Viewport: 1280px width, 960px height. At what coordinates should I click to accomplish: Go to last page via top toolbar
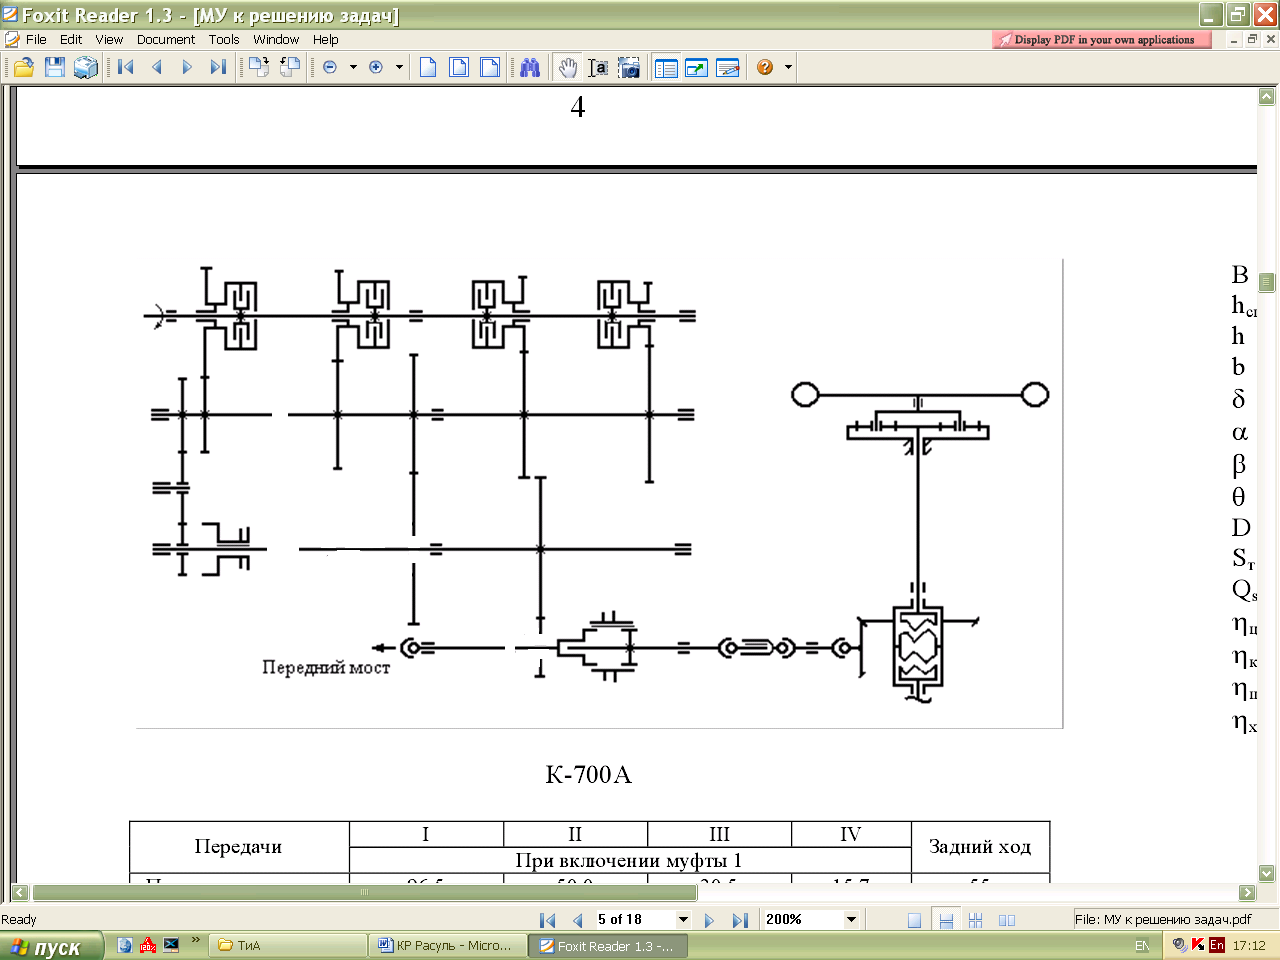[218, 67]
